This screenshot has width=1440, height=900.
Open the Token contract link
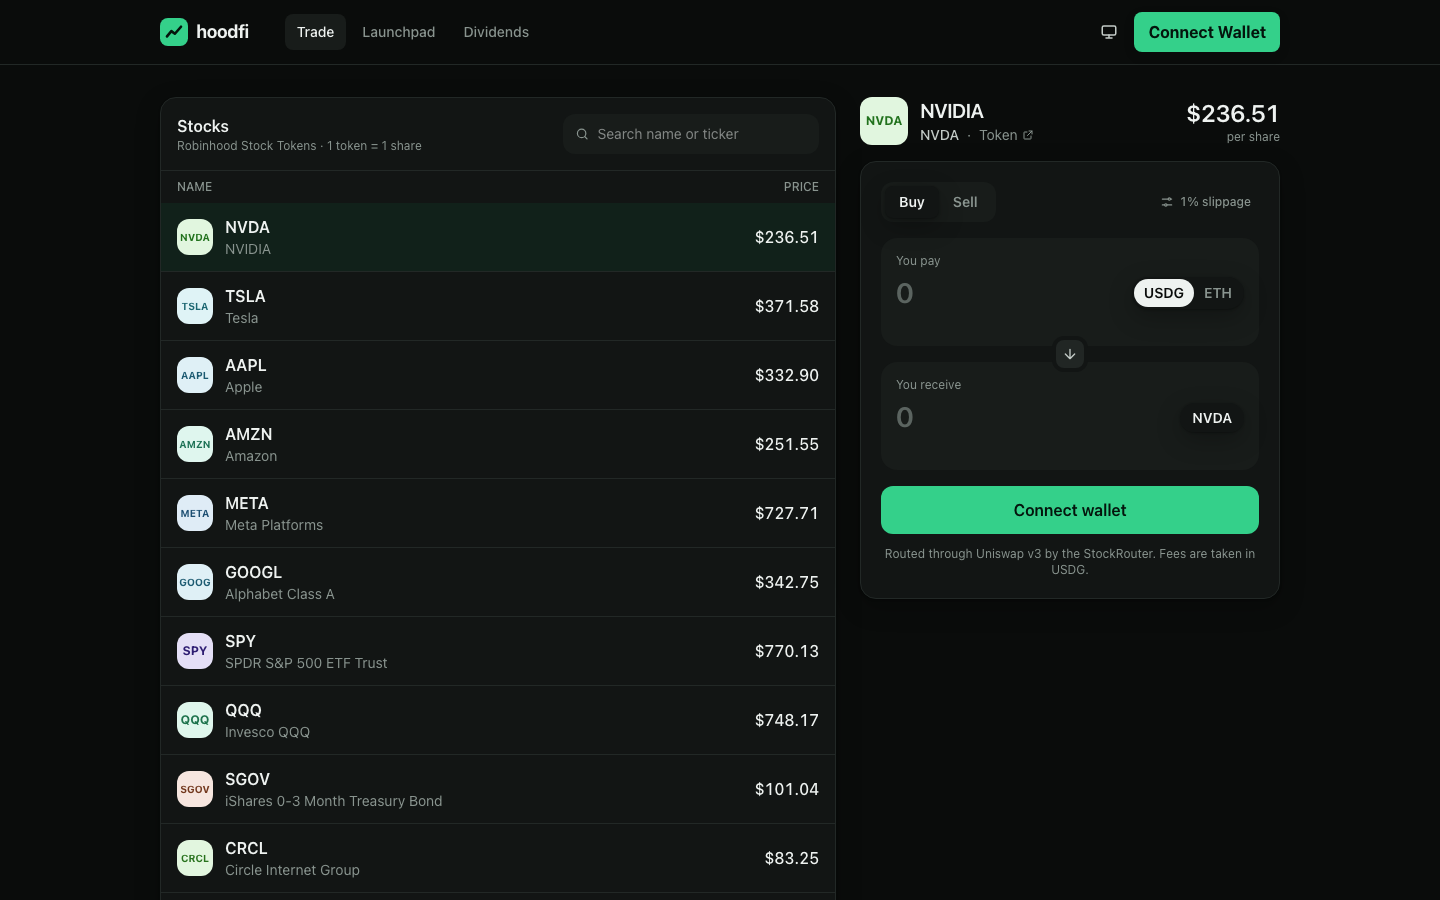pos(1006,135)
